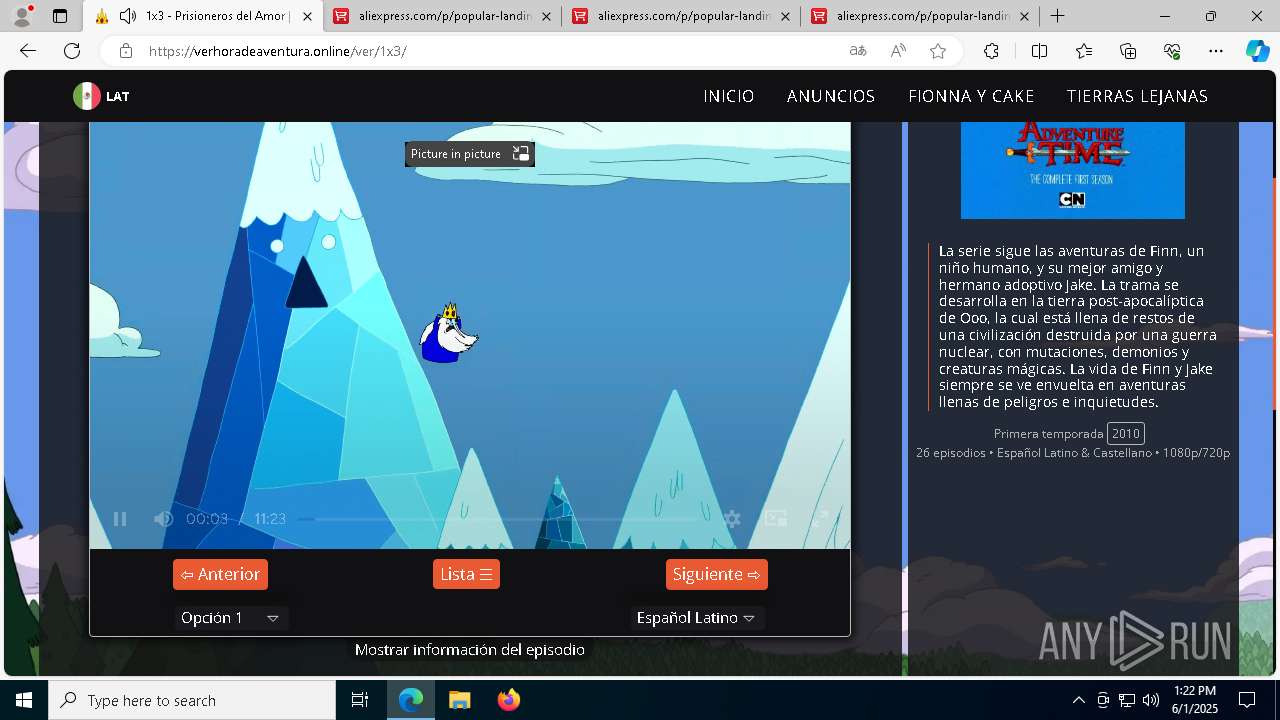This screenshot has width=1280, height=720.
Task: Open a new browser tab
Action: 1057,16
